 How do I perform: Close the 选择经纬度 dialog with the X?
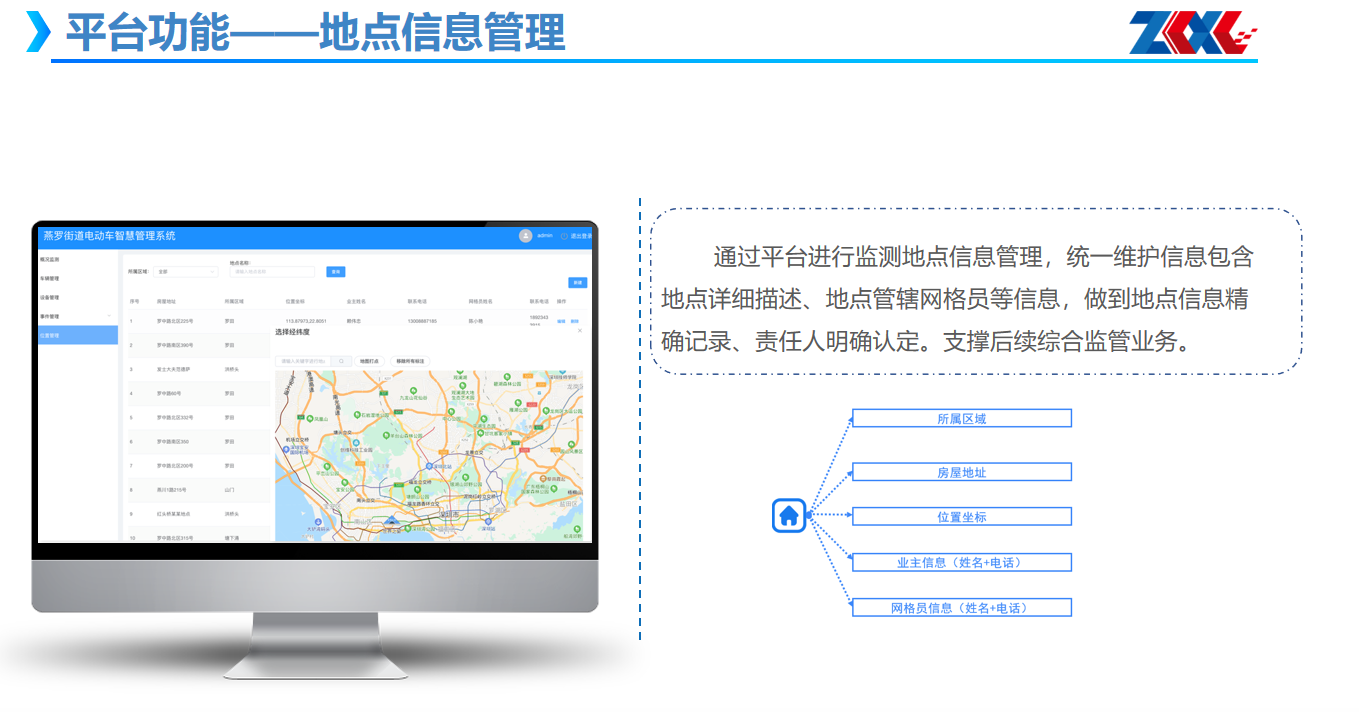click(x=580, y=330)
